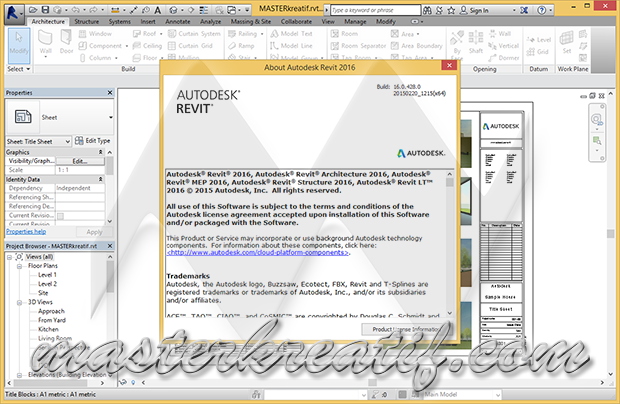Toggle the Current Revision checkbox in Properties
620x404 pixels.
(x=60, y=216)
